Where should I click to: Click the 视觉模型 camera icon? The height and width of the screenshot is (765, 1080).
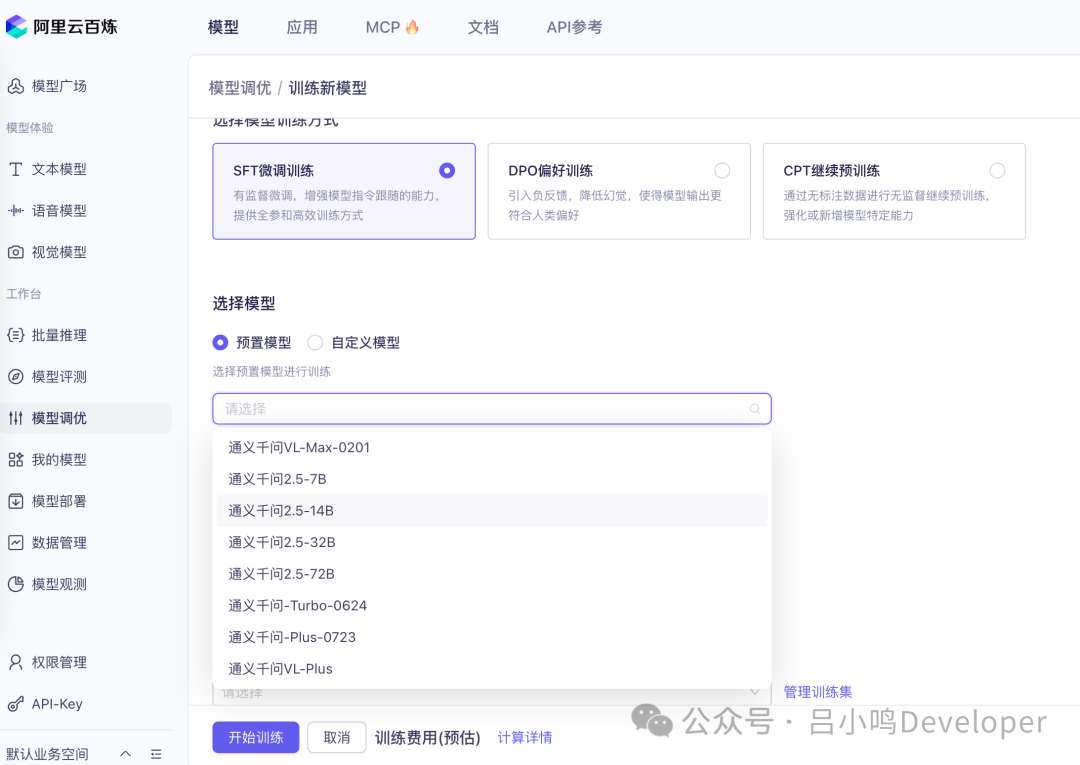tap(15, 253)
